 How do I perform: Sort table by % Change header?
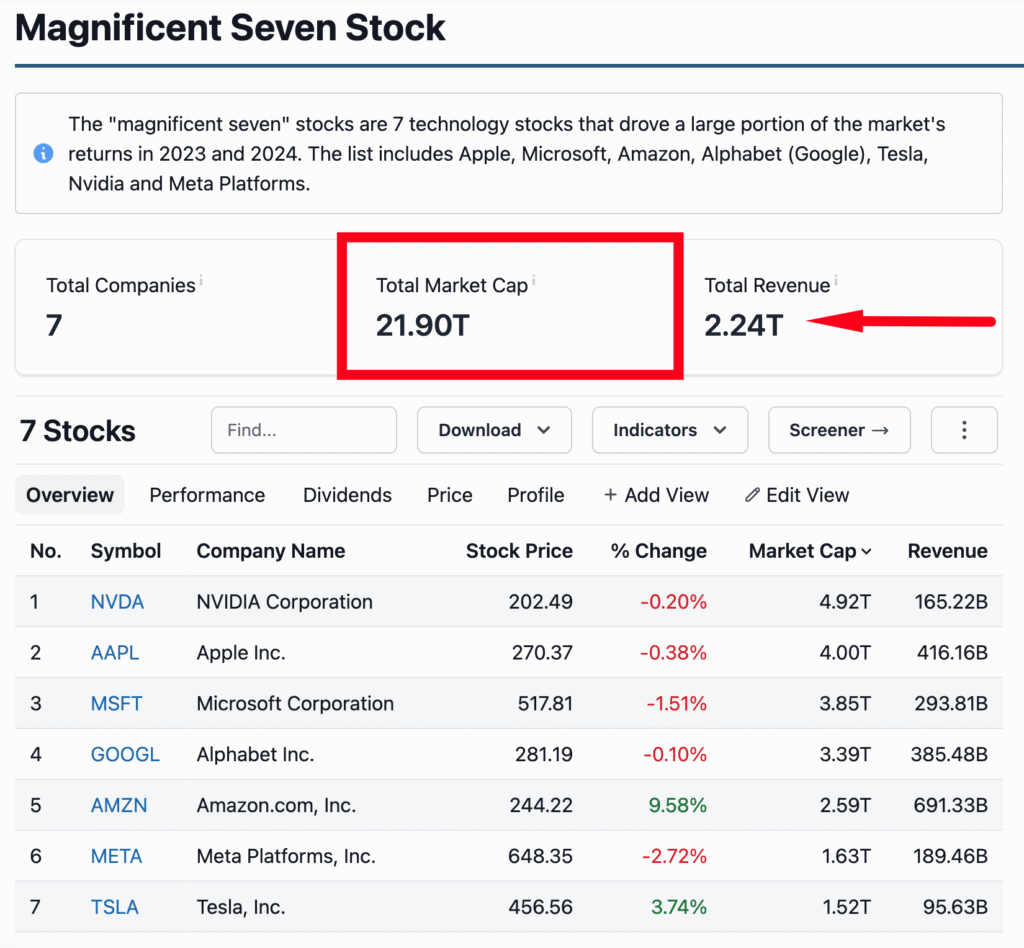click(x=658, y=551)
